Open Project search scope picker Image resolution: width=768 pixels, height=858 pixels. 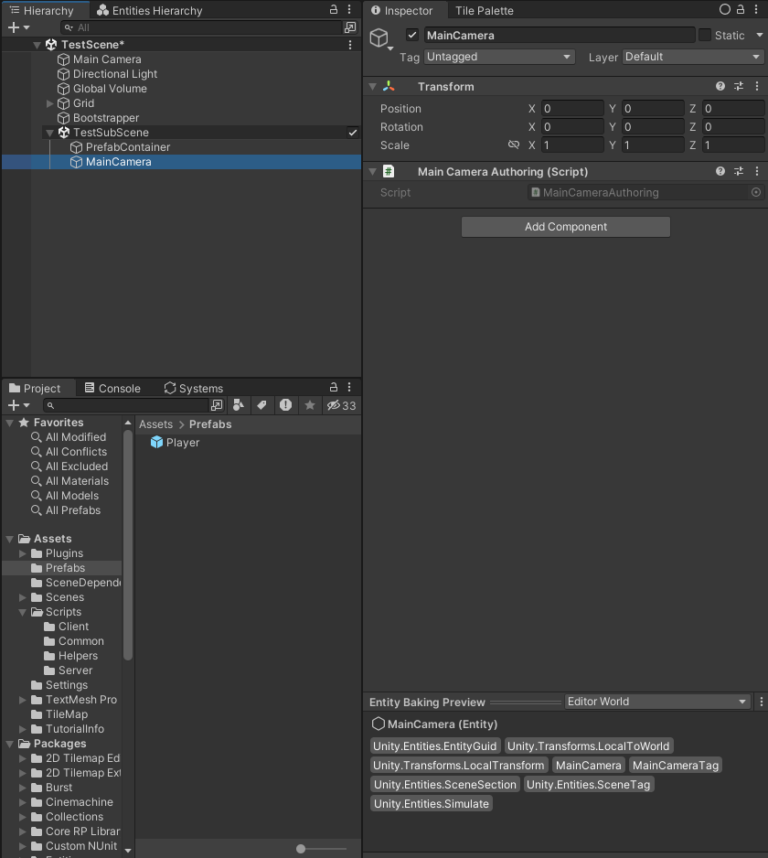coord(217,405)
